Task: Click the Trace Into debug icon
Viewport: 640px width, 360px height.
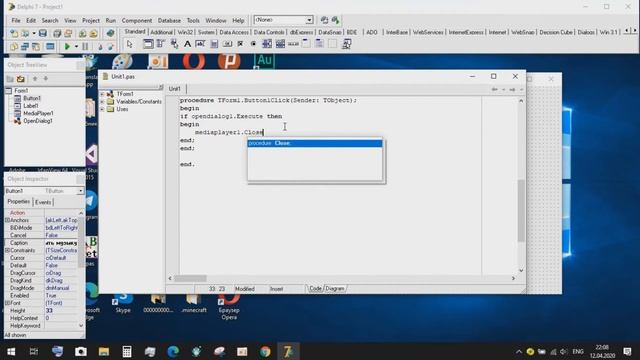Action: click(100, 46)
